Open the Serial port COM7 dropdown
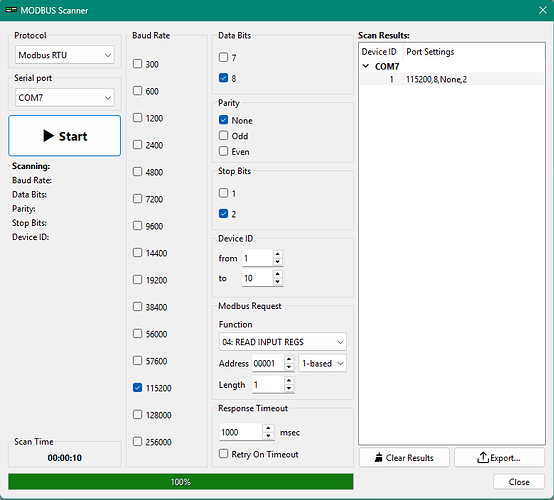The height and width of the screenshot is (500, 554). pyautogui.click(x=65, y=98)
